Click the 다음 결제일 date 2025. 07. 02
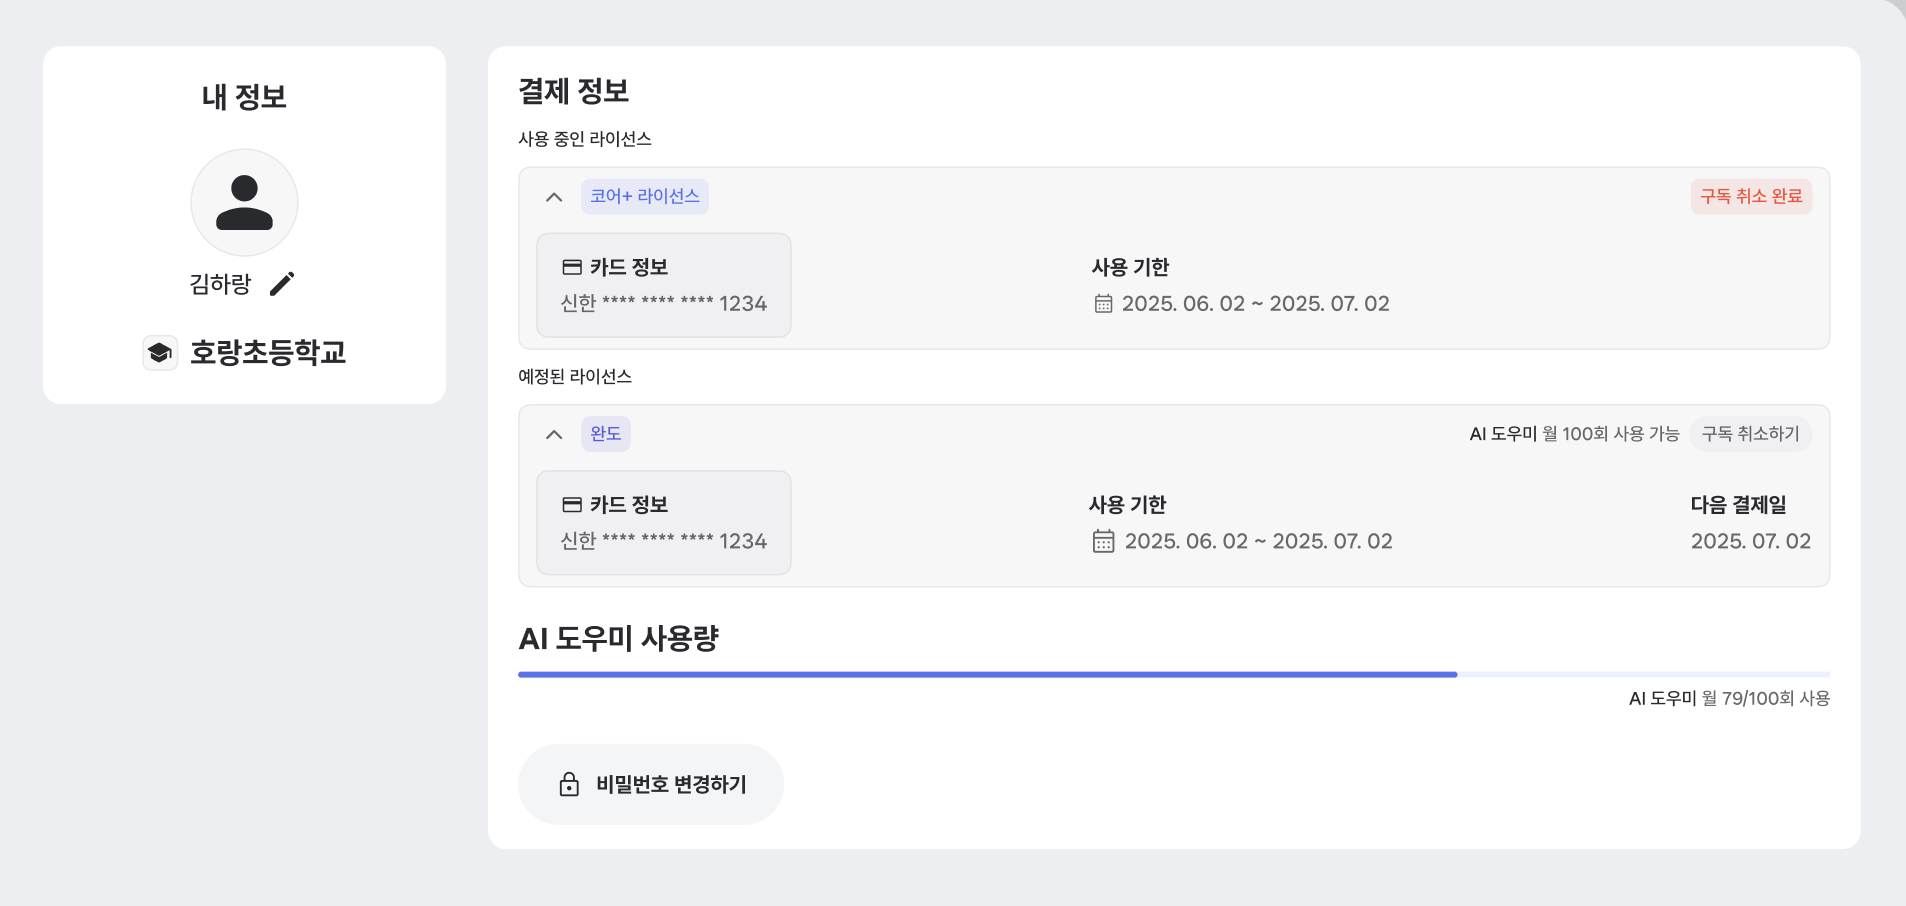 click(1750, 541)
